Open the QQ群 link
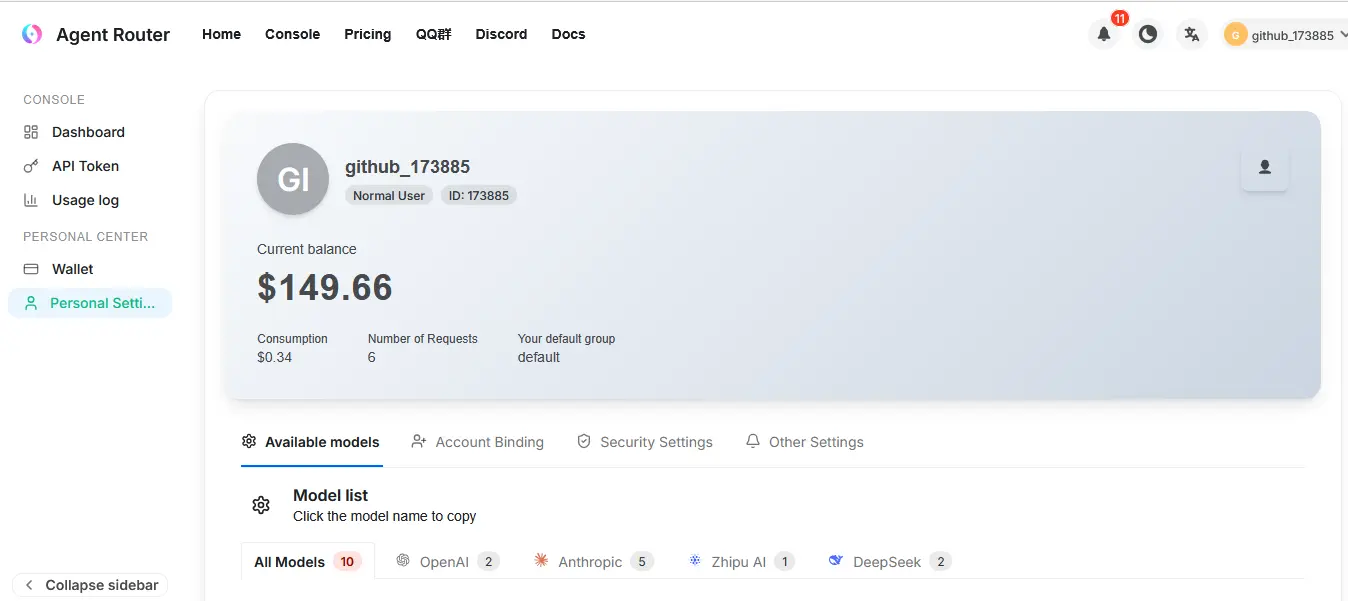The width and height of the screenshot is (1348, 601). (434, 34)
